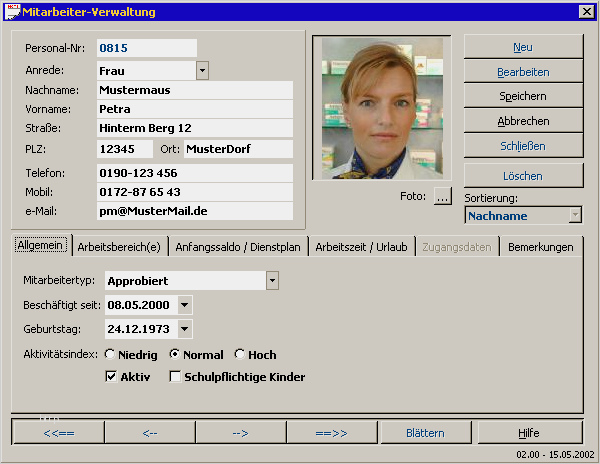Select the Niedrig activity index radio button
Screen dimensions: 600x464
pos(110,354)
